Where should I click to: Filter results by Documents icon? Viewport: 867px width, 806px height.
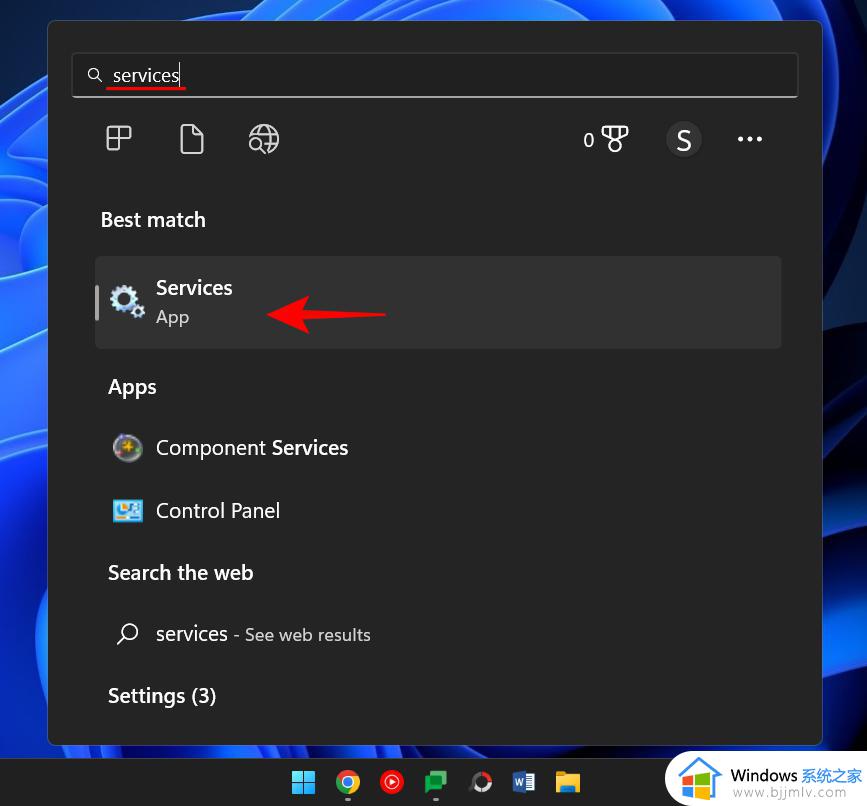pyautogui.click(x=191, y=139)
